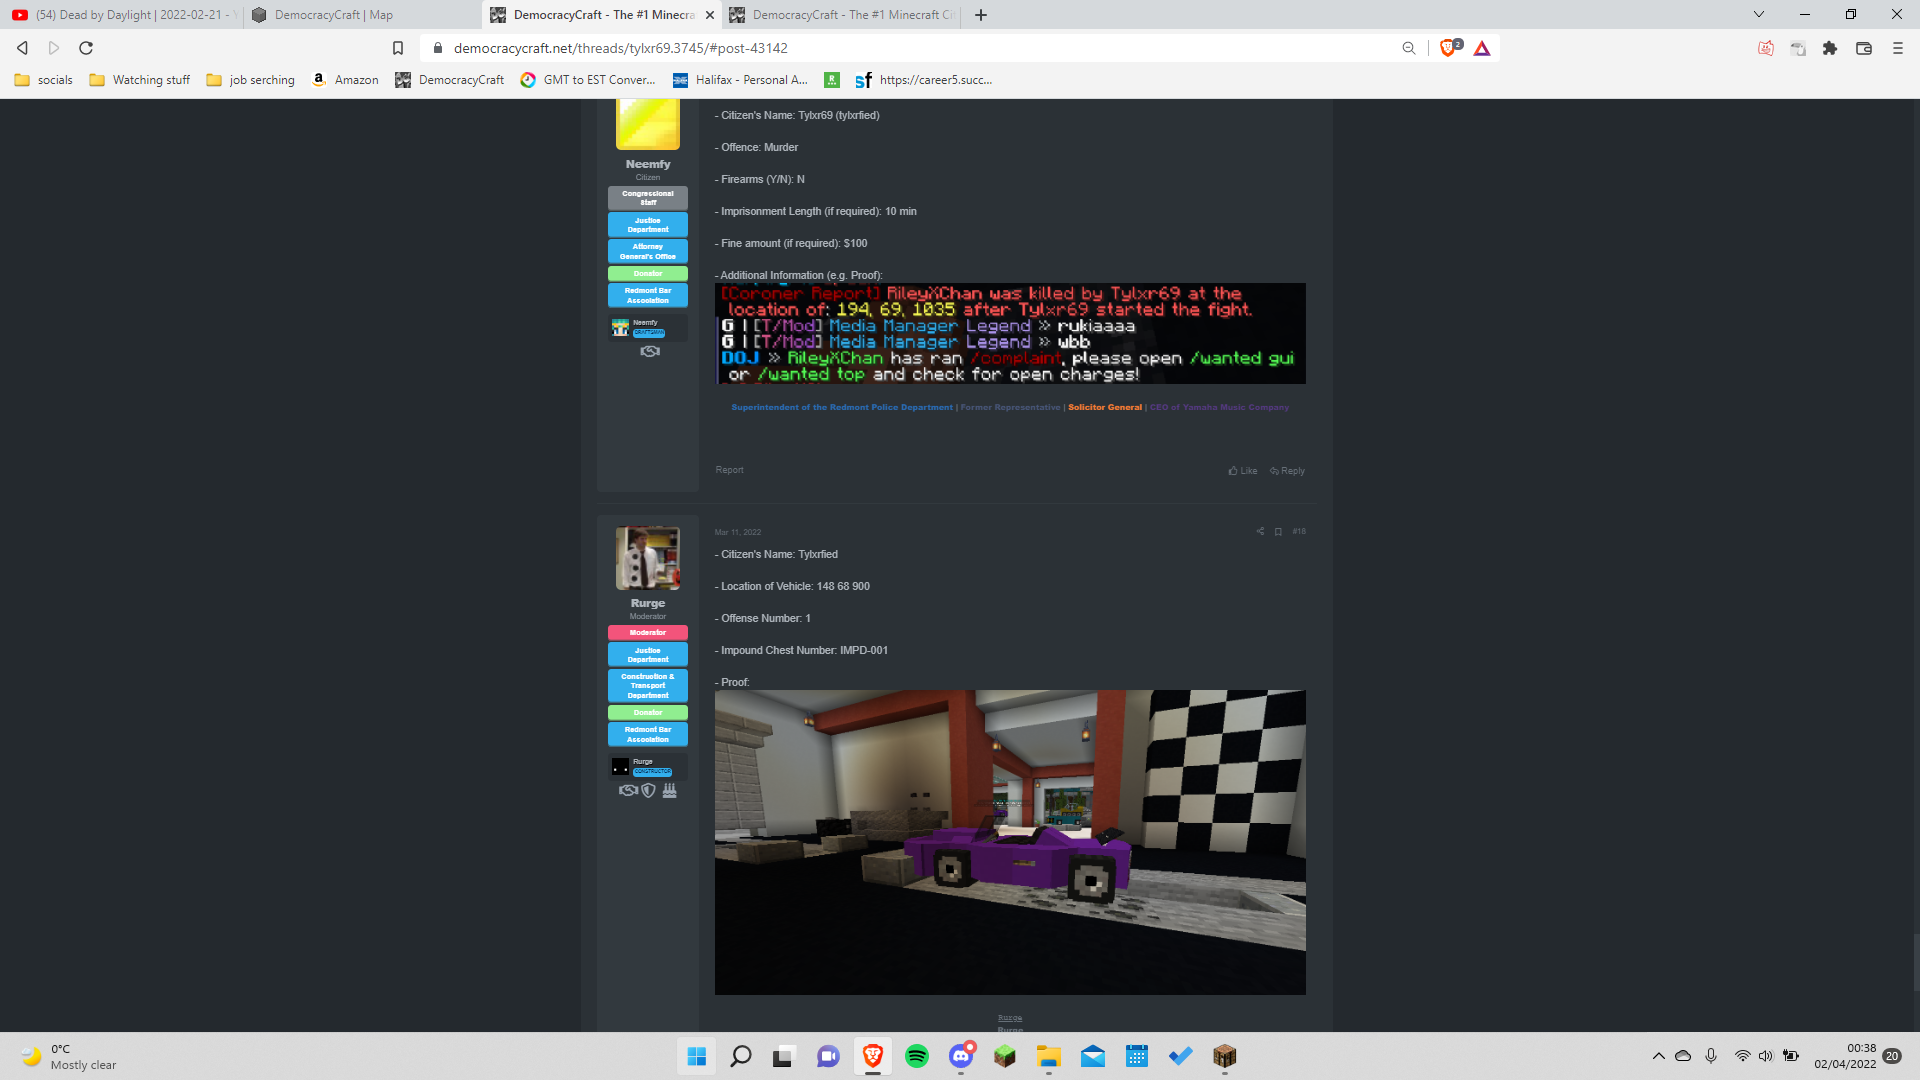Open the green icon bookmark

click(831, 80)
